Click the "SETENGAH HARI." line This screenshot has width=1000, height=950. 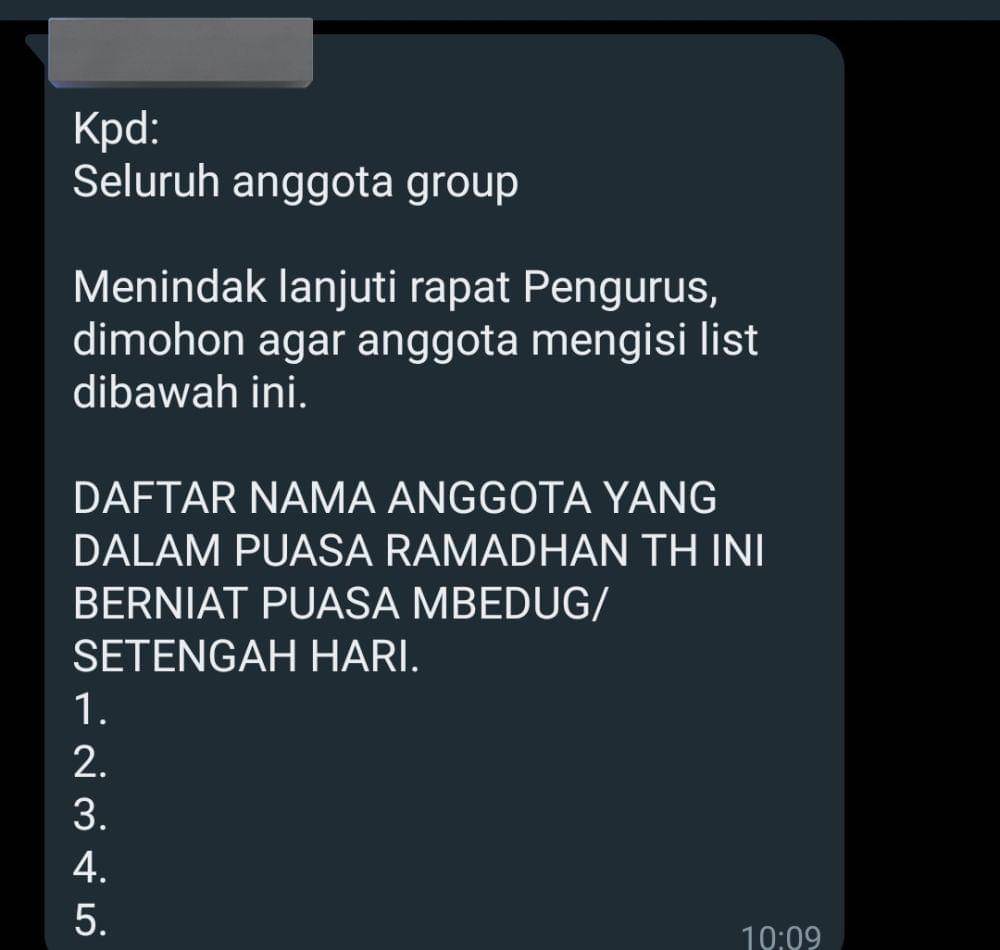(246, 657)
